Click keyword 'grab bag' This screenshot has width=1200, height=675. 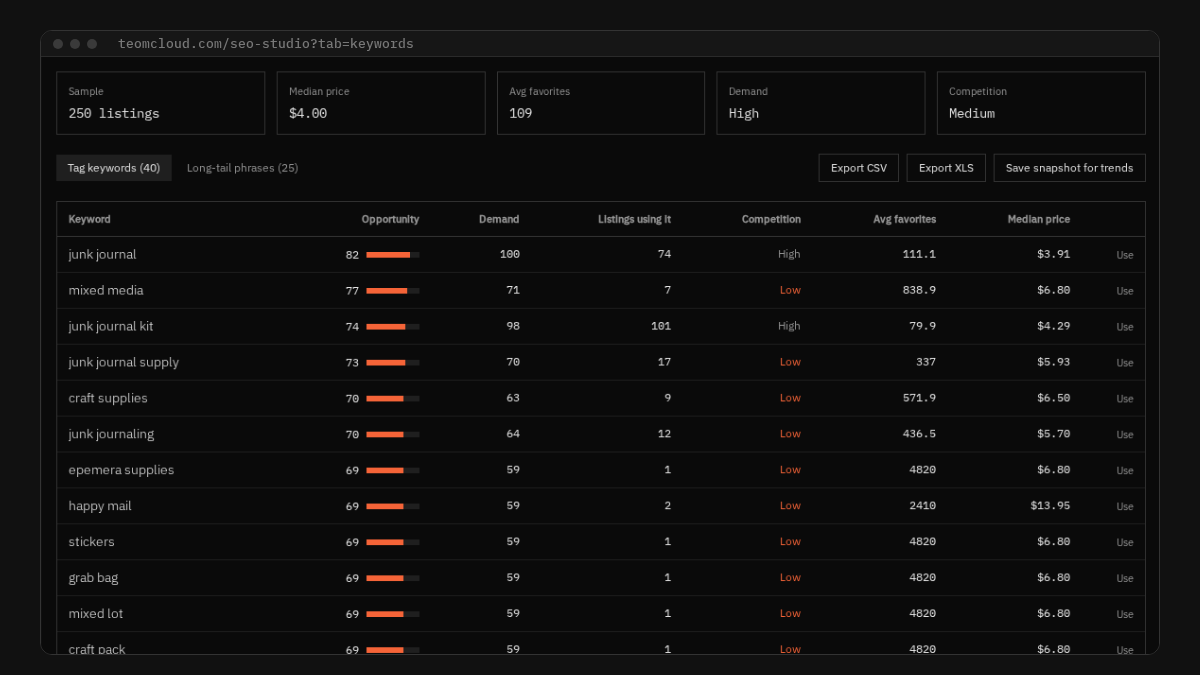click(x=93, y=579)
